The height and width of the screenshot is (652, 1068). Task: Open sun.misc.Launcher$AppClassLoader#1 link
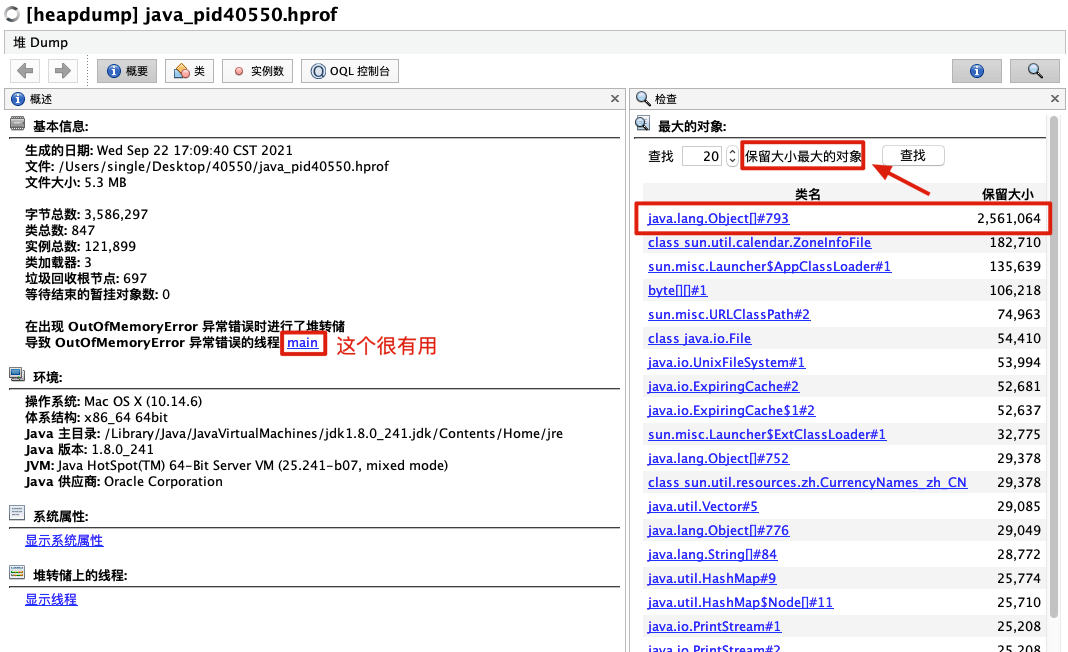(769, 266)
